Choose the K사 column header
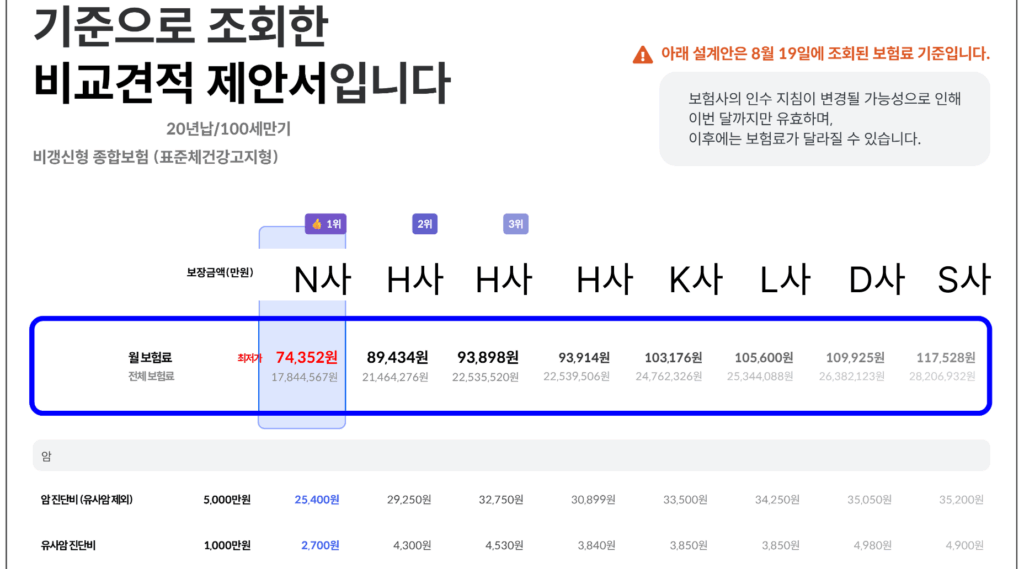This screenshot has height=569, width=1024. pyautogui.click(x=695, y=281)
